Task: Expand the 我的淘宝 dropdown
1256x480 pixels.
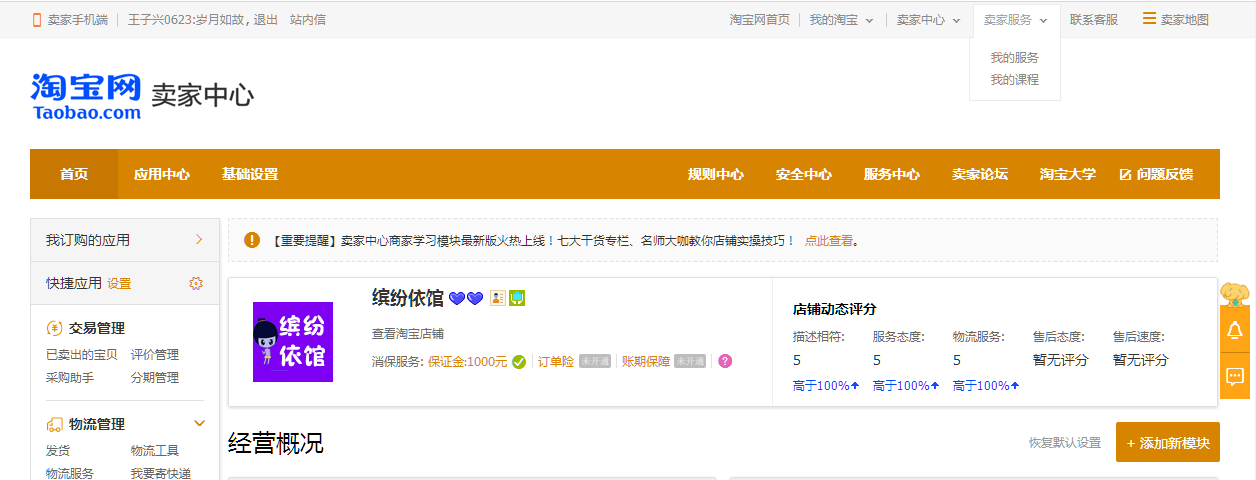Action: [x=841, y=19]
